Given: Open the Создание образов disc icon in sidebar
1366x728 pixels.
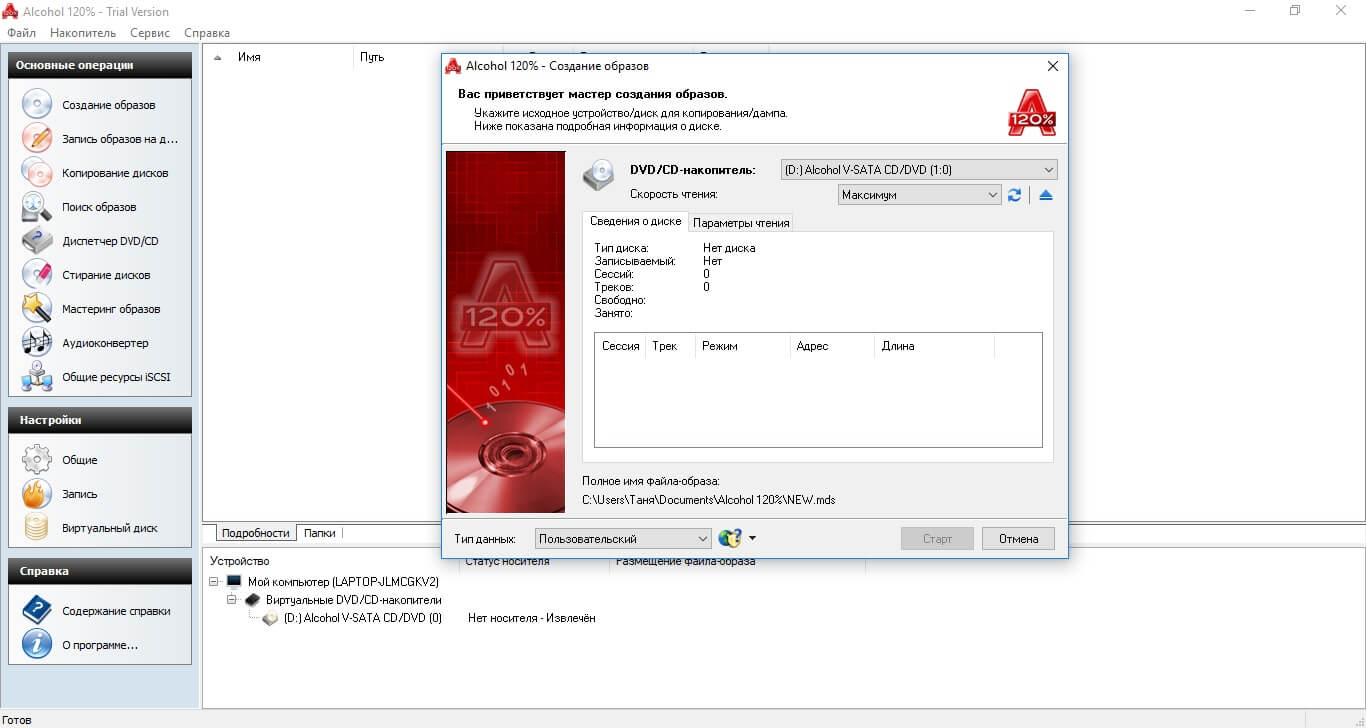Looking at the screenshot, I should pyautogui.click(x=37, y=105).
